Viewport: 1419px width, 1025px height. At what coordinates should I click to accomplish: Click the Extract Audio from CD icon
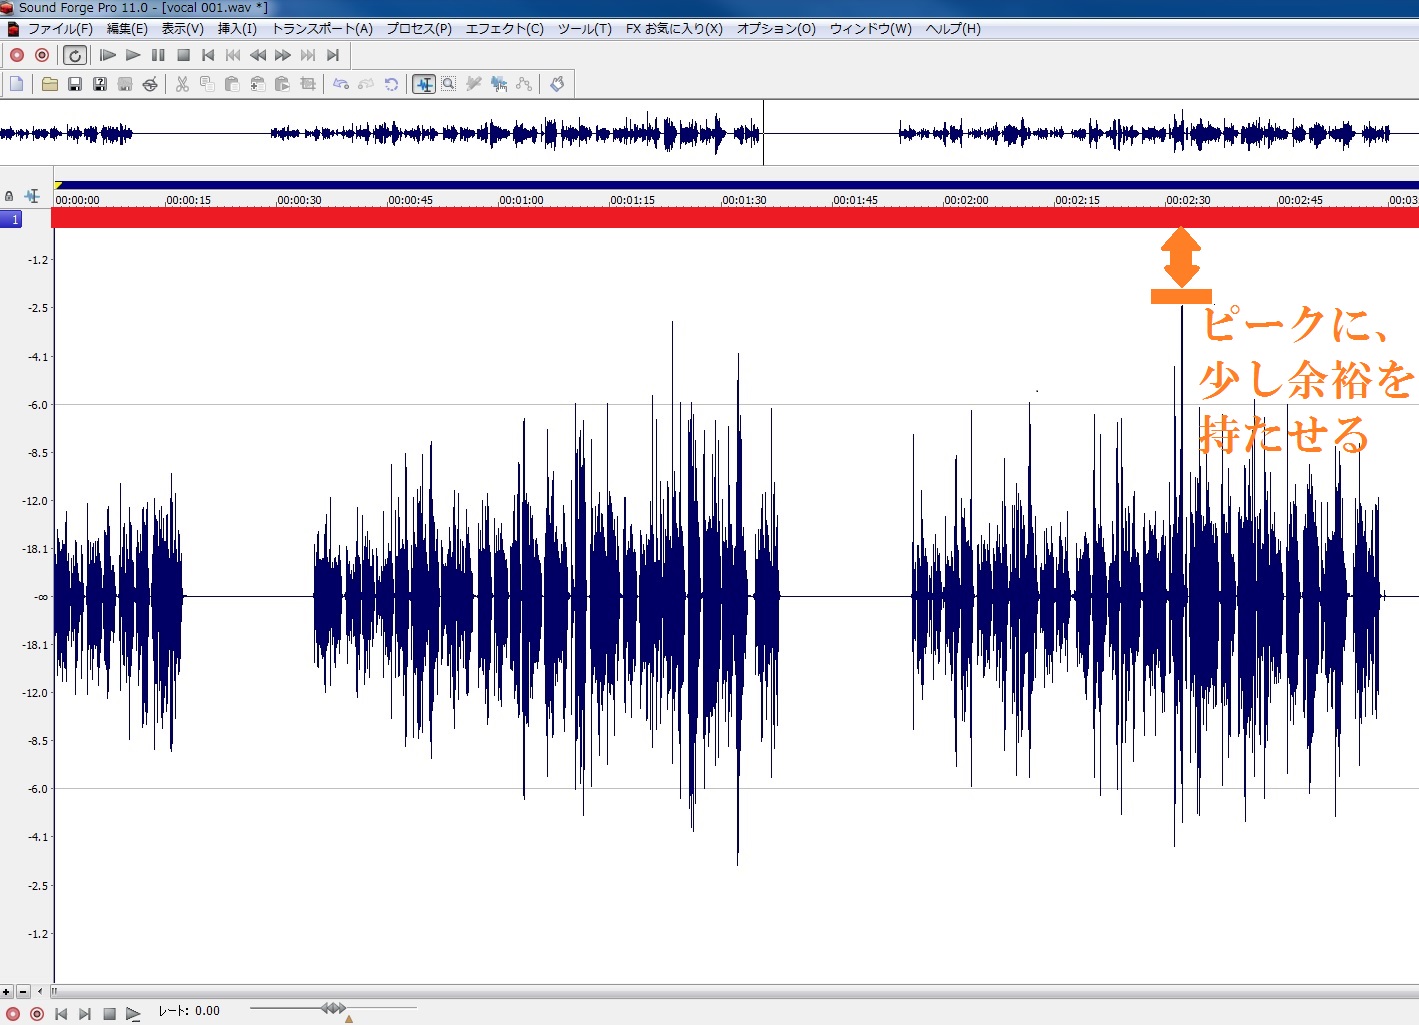[x=150, y=84]
